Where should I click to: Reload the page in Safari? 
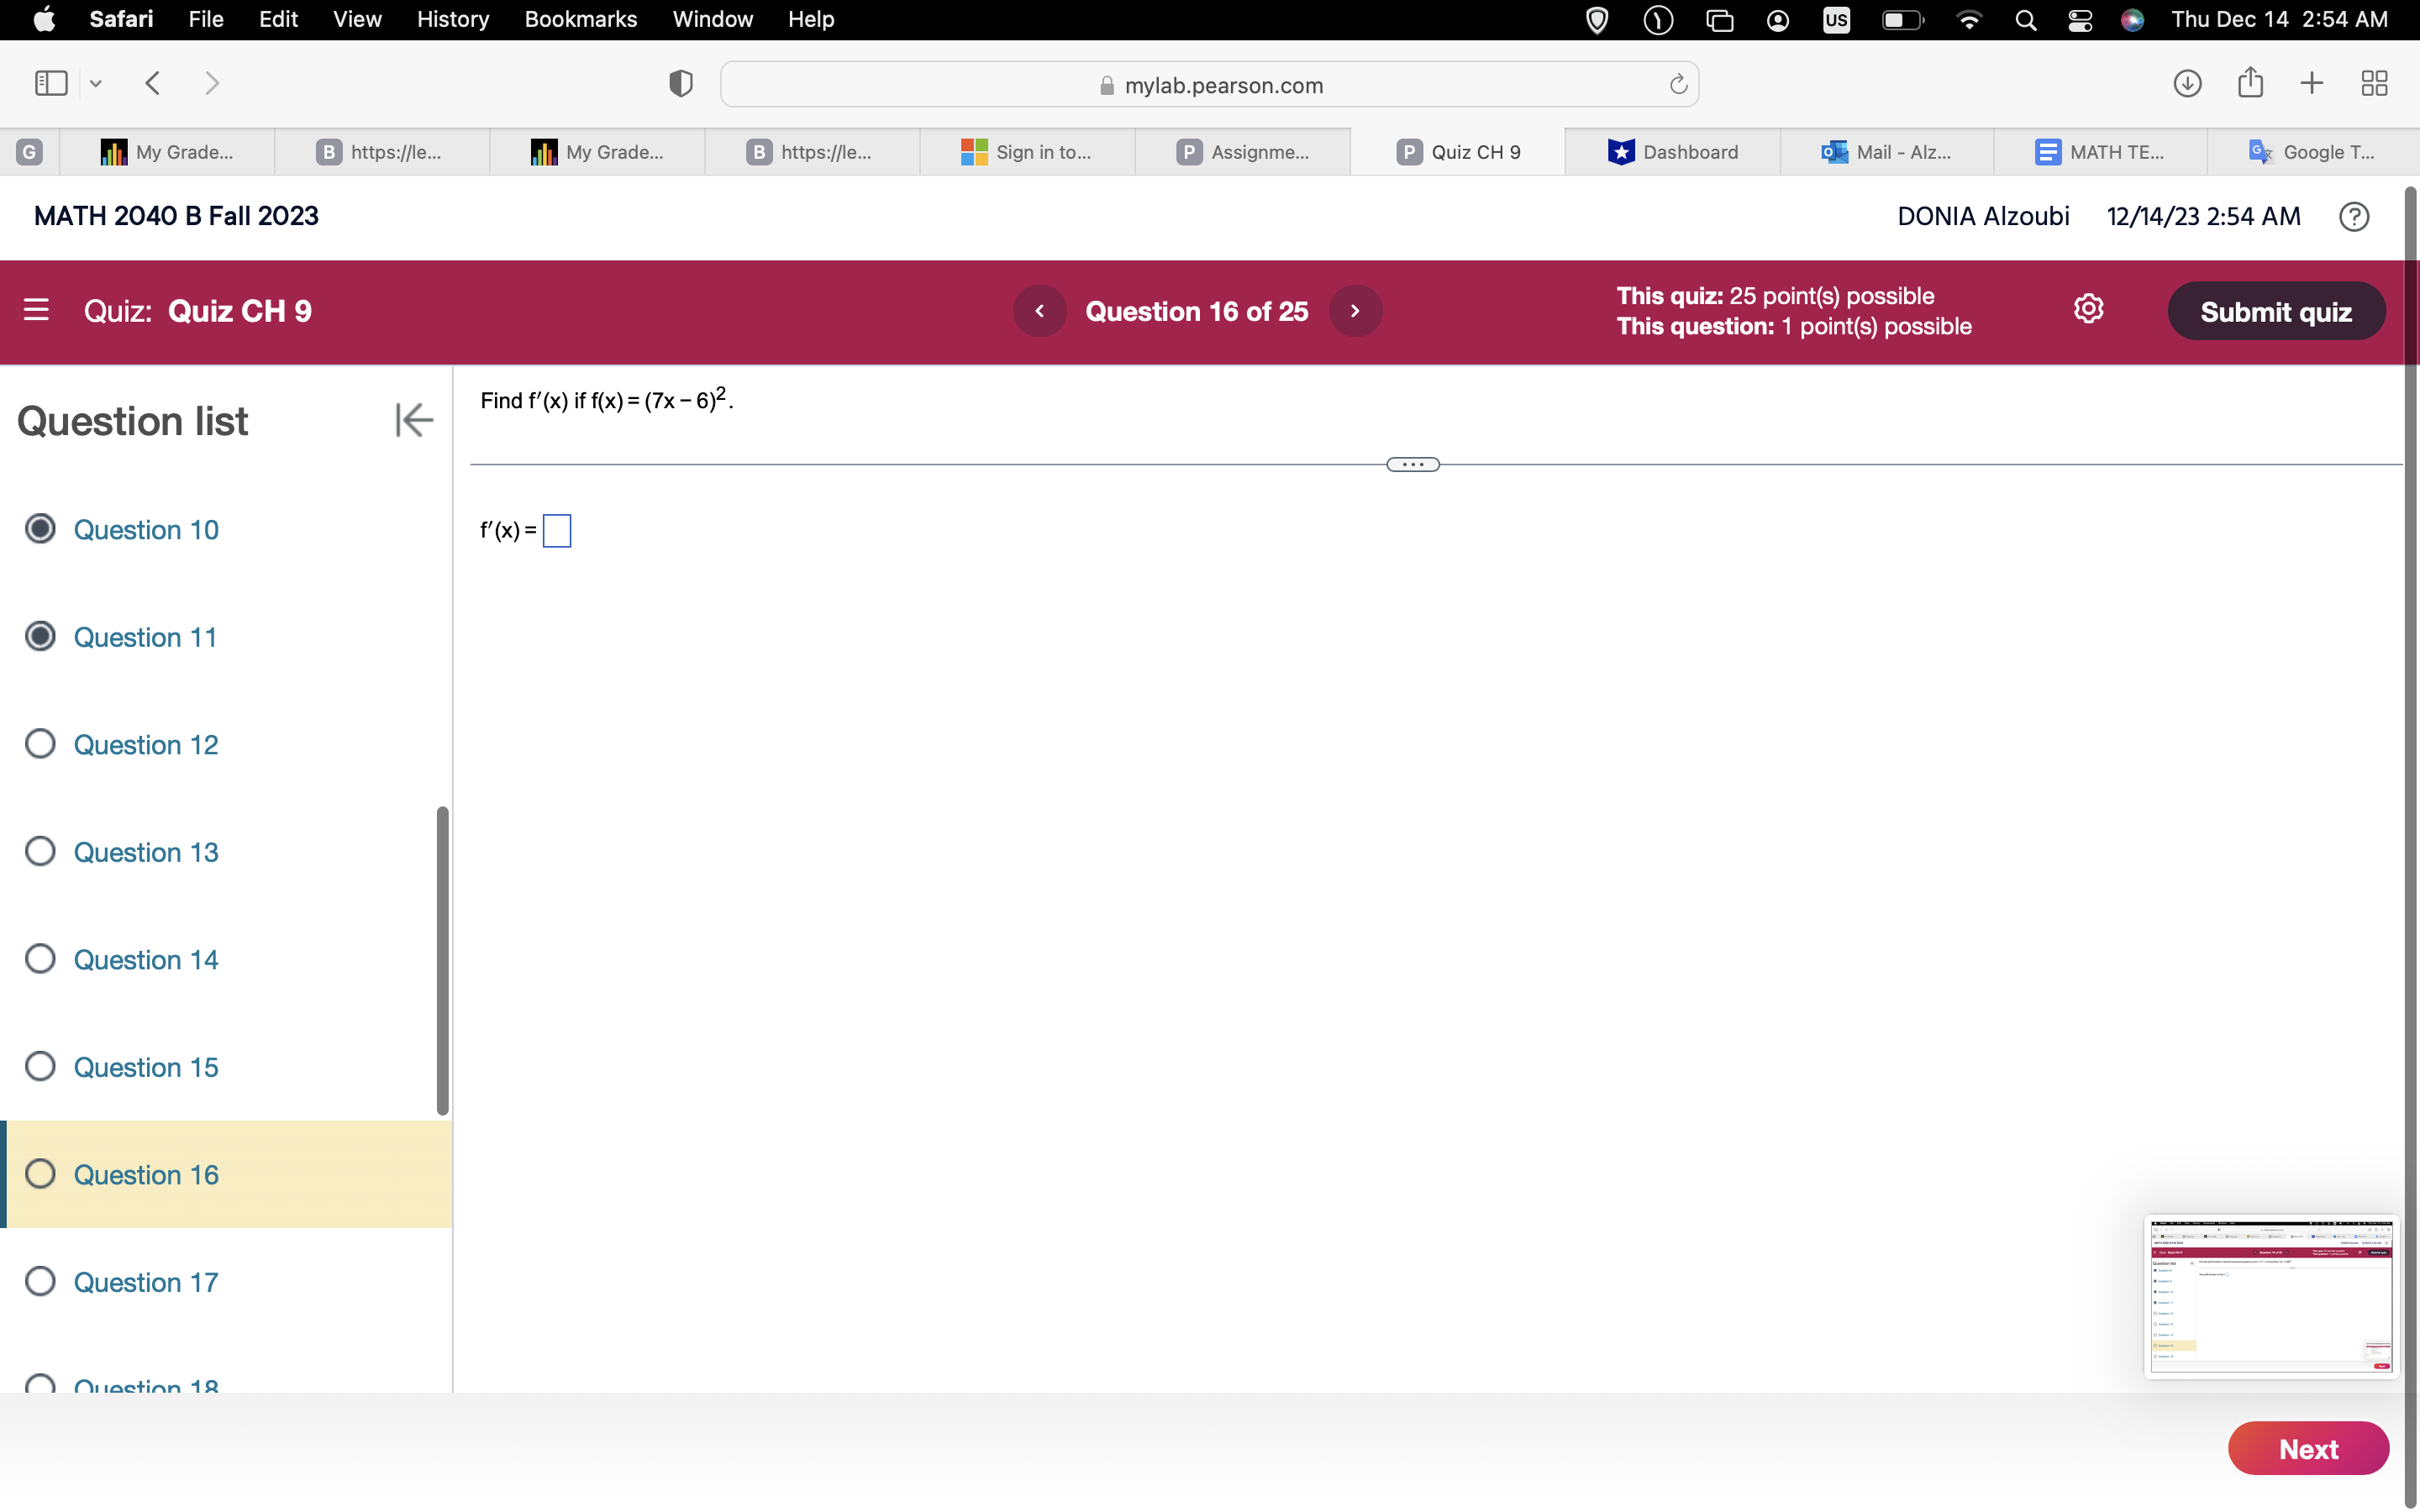pyautogui.click(x=1678, y=85)
